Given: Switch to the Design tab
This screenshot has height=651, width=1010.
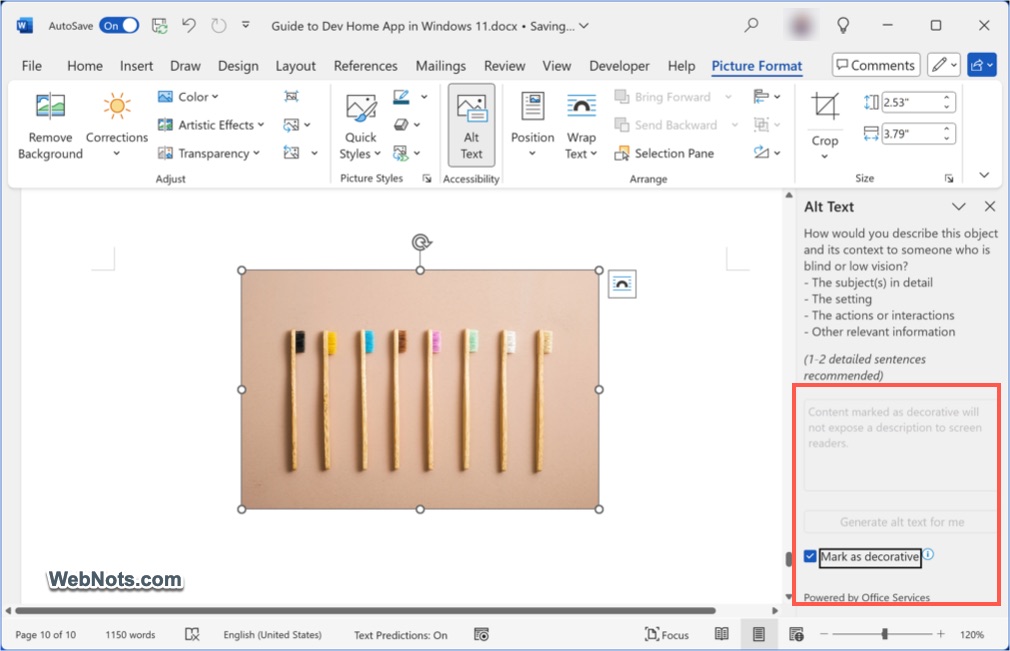Looking at the screenshot, I should click(238, 66).
